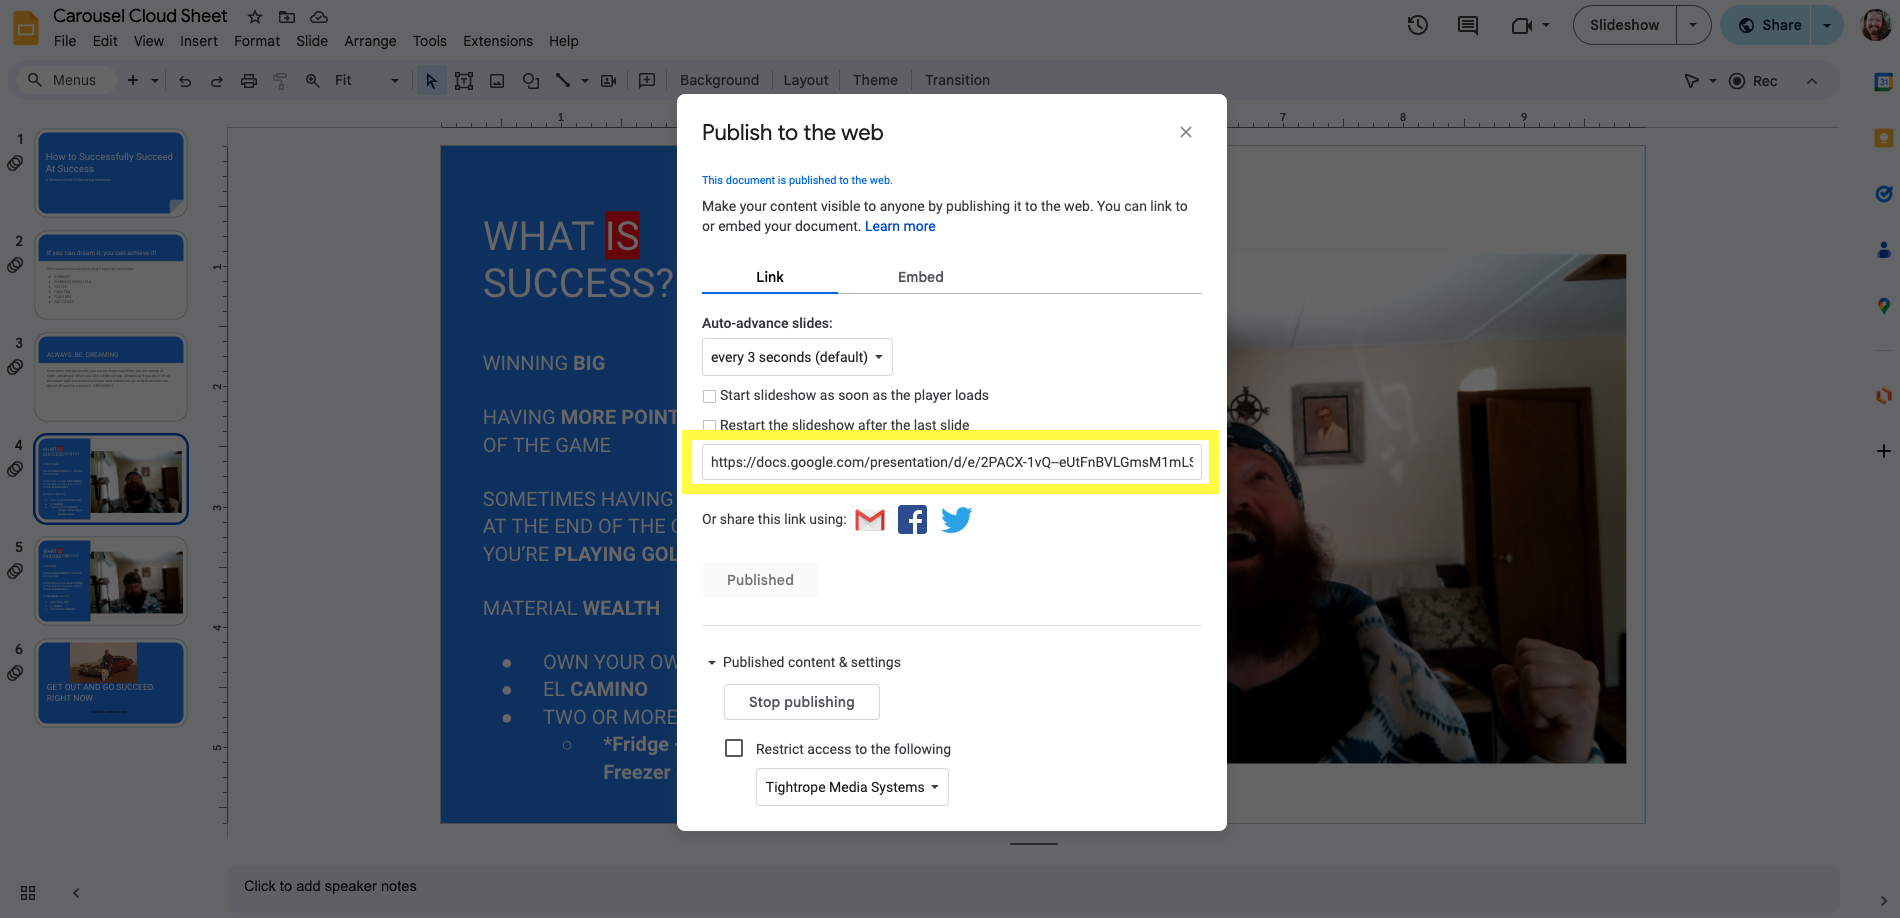The image size is (1900, 918).
Task: Open the Tightrope Media Systems dropdown
Action: pos(851,787)
